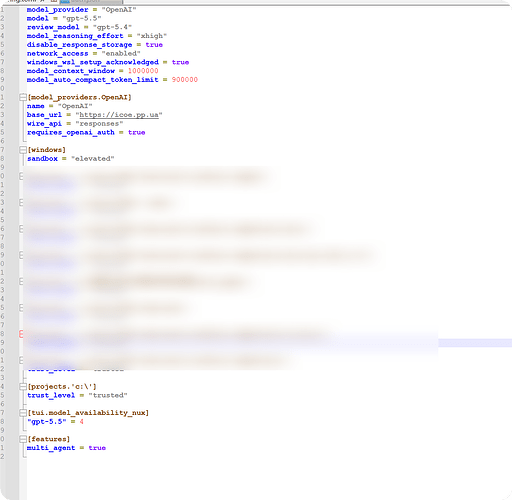The height and width of the screenshot is (500, 512).
Task: Collapse the [windows] section fold marker
Action: point(23,150)
